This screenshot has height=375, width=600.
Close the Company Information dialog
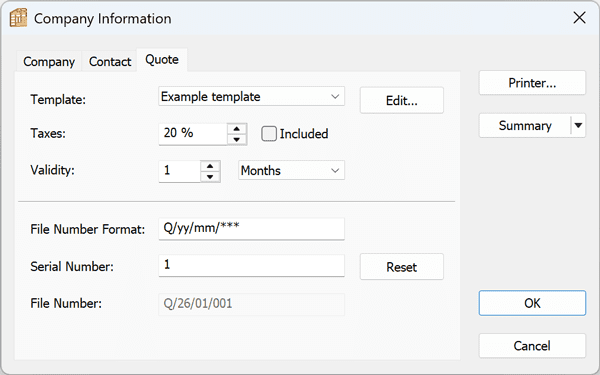[x=579, y=18]
